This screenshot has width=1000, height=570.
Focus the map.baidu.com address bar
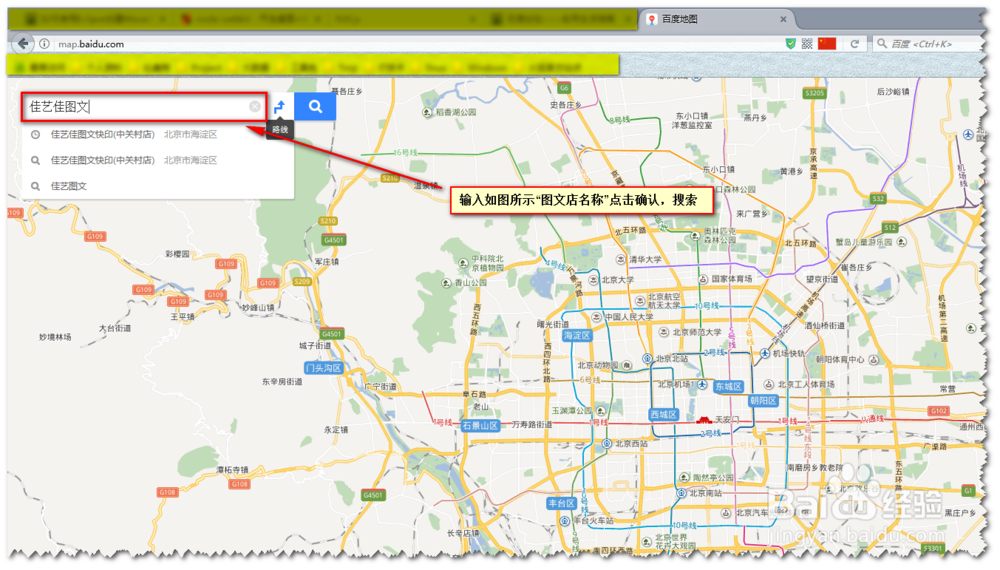pos(408,44)
